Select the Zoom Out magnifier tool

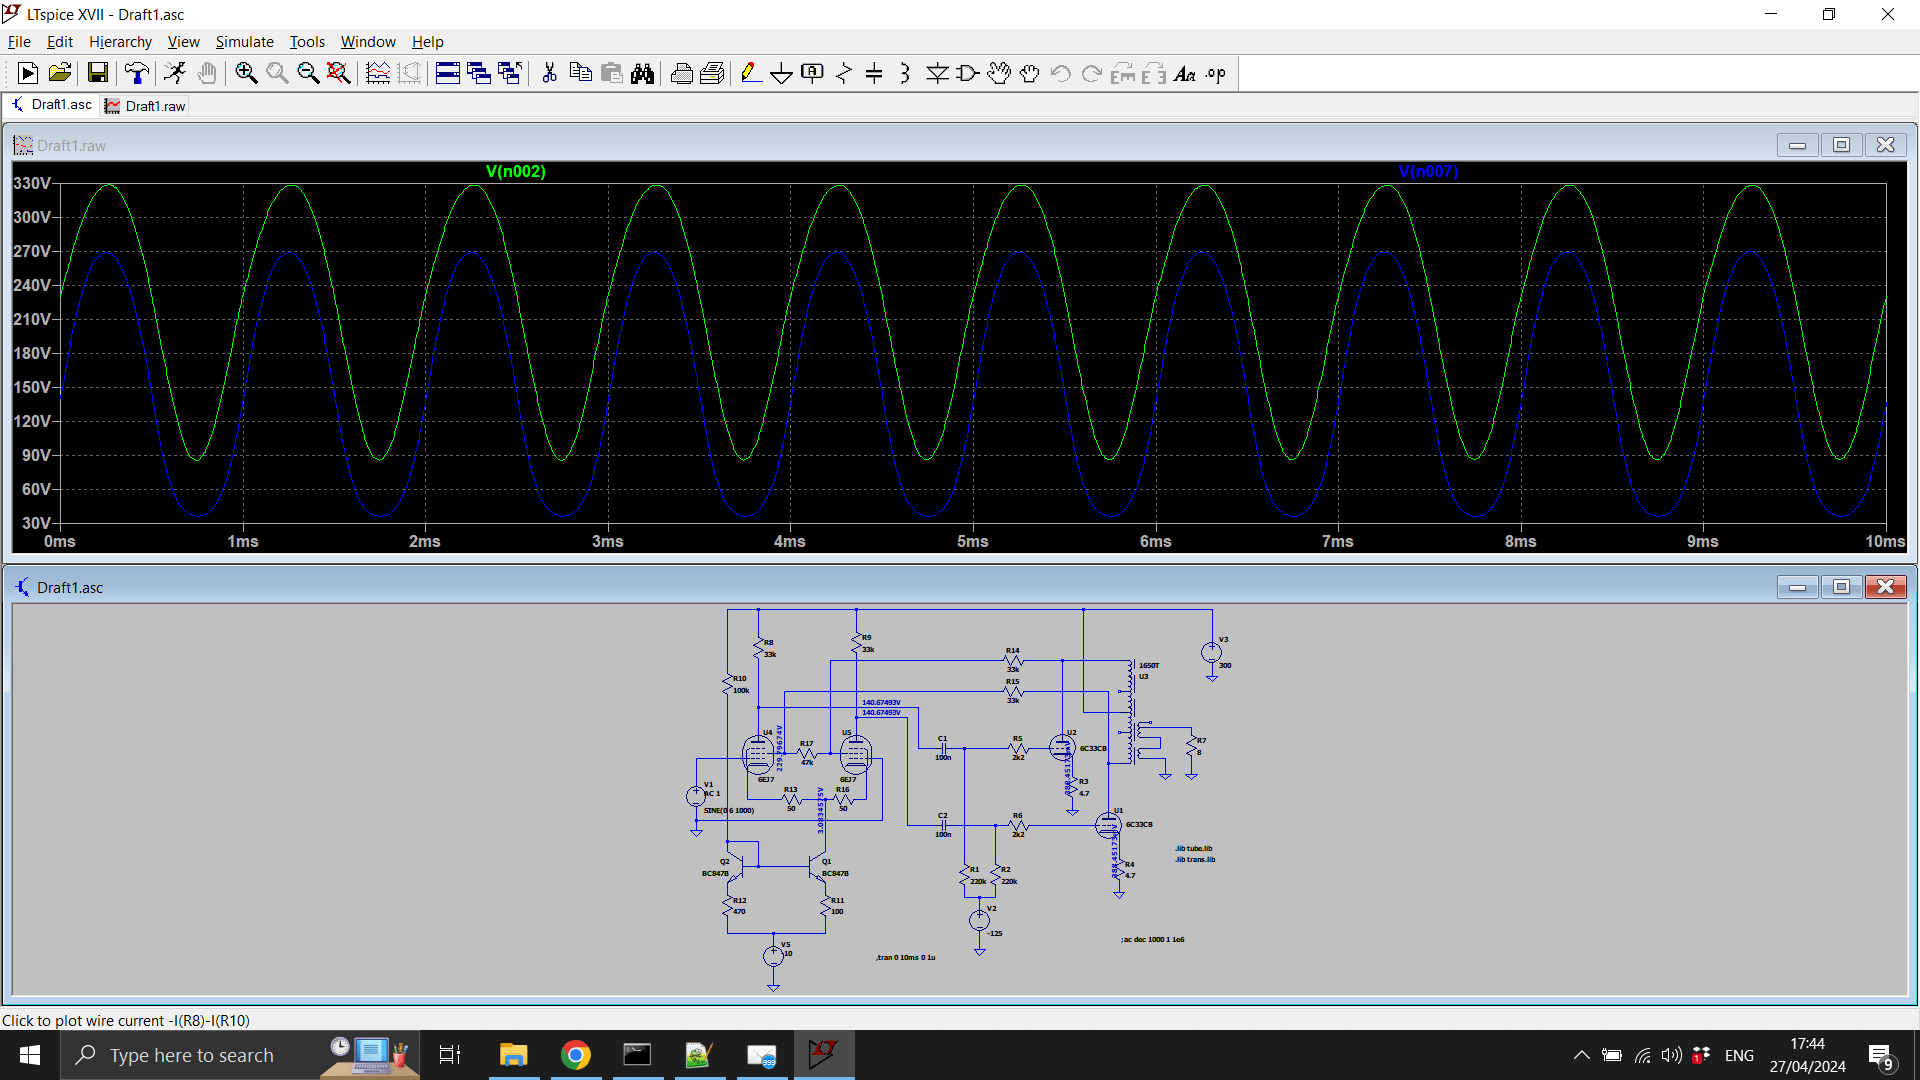308,73
